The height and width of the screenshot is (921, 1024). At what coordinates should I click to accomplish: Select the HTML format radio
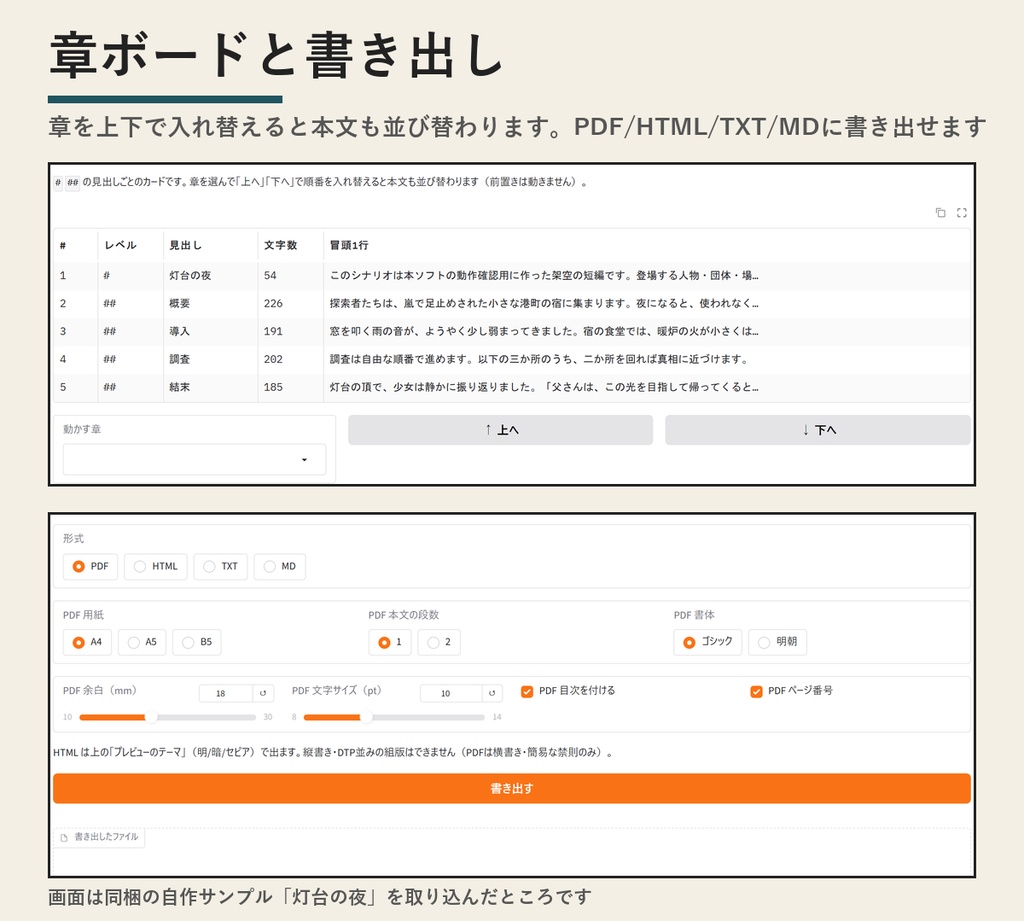(155, 566)
